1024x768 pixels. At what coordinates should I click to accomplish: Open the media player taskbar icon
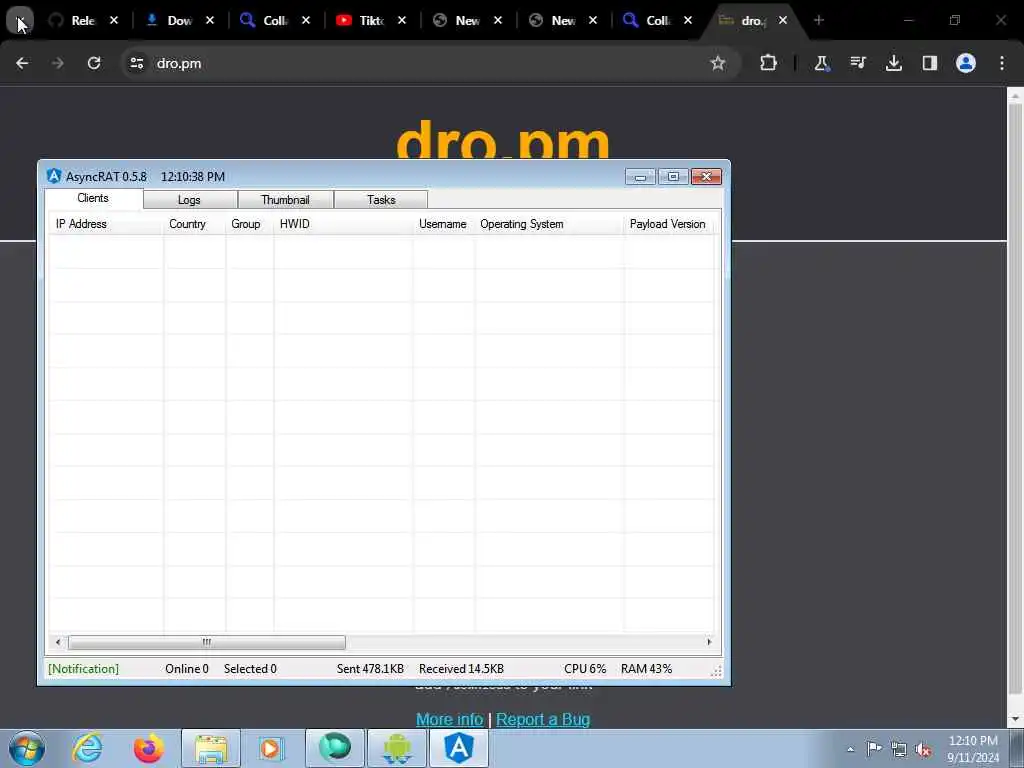(271, 748)
